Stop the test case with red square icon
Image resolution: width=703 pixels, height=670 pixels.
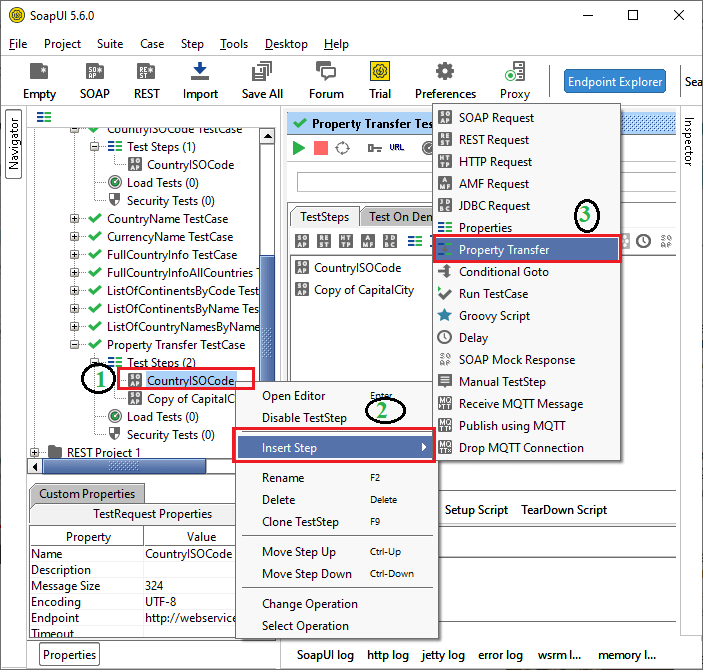(x=321, y=148)
